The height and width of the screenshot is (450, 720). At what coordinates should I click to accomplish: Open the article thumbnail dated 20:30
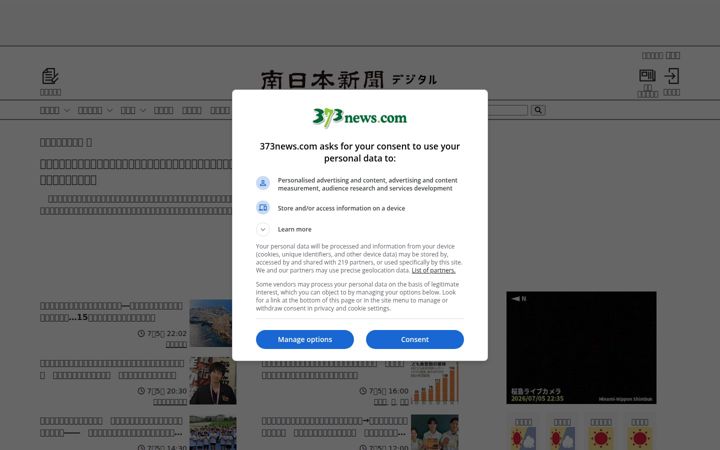pyautogui.click(x=213, y=381)
